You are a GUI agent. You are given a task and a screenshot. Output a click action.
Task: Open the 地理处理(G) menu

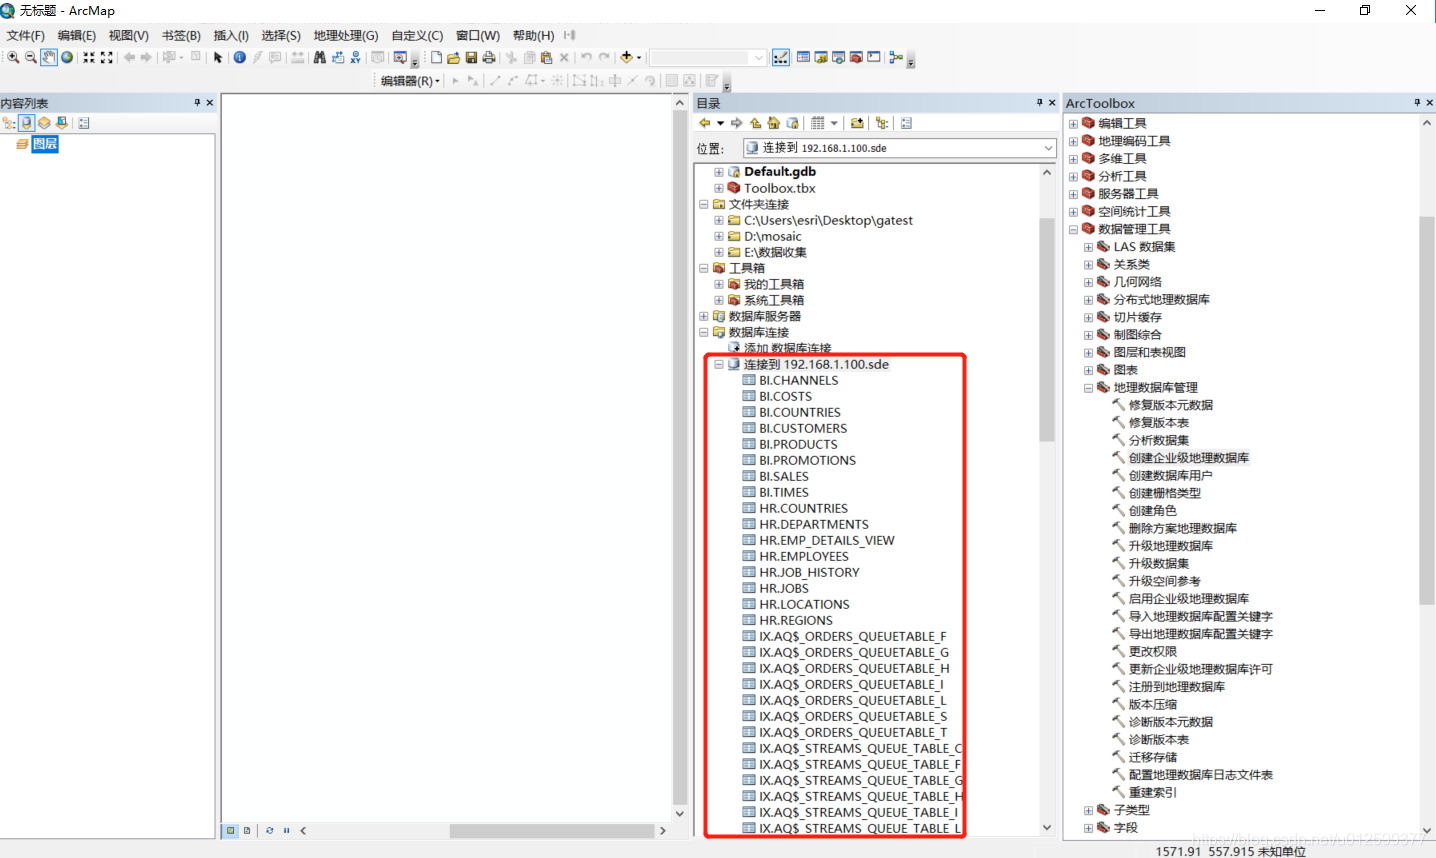(346, 35)
